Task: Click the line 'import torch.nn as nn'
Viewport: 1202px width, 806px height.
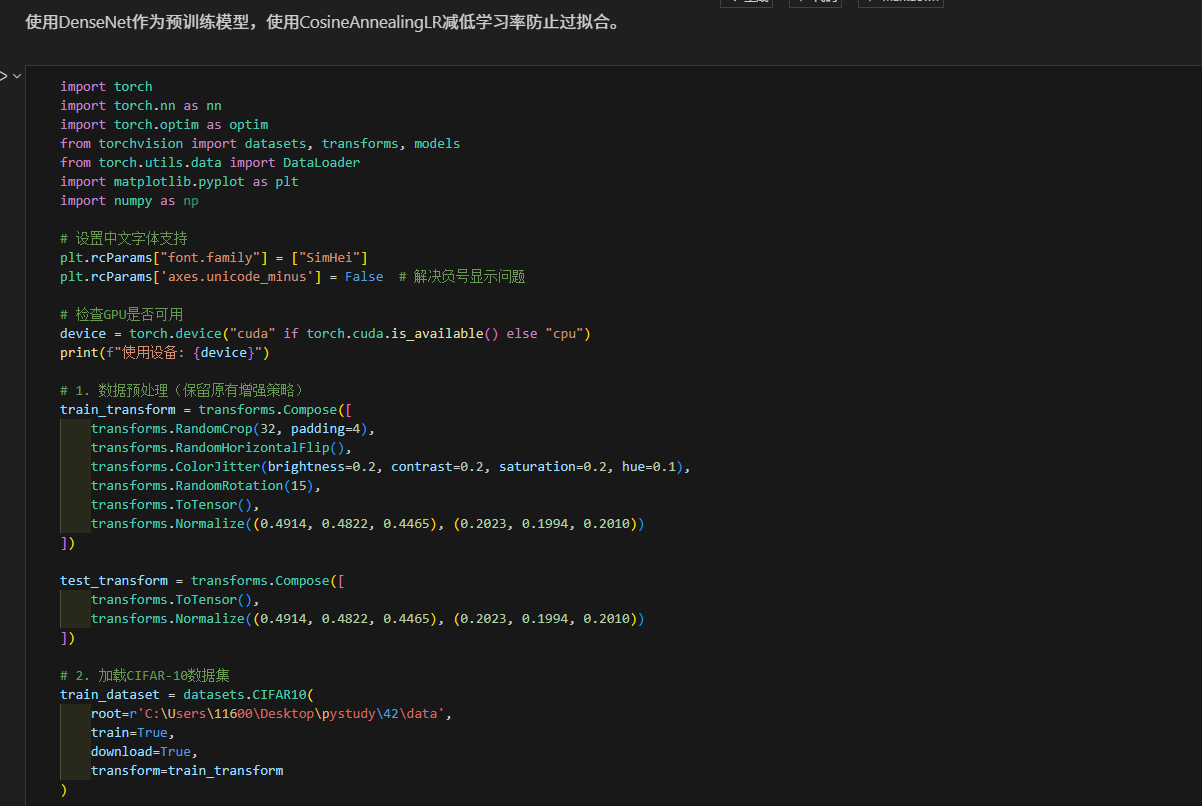Action: [x=141, y=105]
